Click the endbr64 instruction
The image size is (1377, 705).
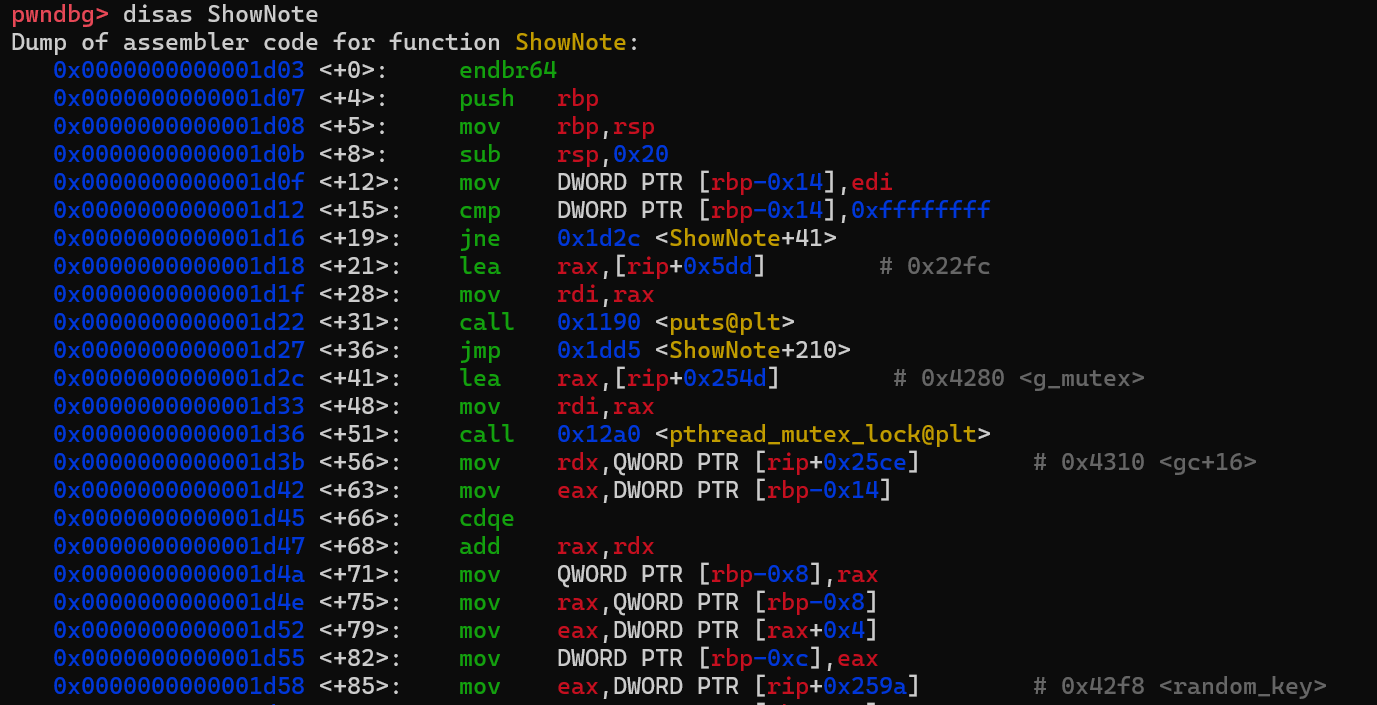pyautogui.click(x=507, y=70)
